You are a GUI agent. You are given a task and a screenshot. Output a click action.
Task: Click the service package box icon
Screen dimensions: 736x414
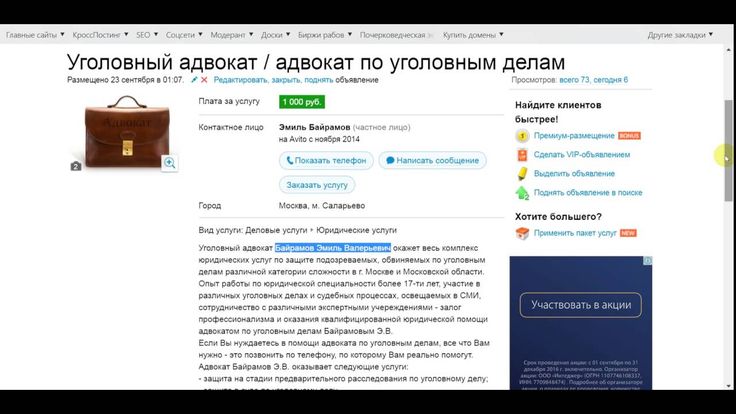click(x=522, y=233)
